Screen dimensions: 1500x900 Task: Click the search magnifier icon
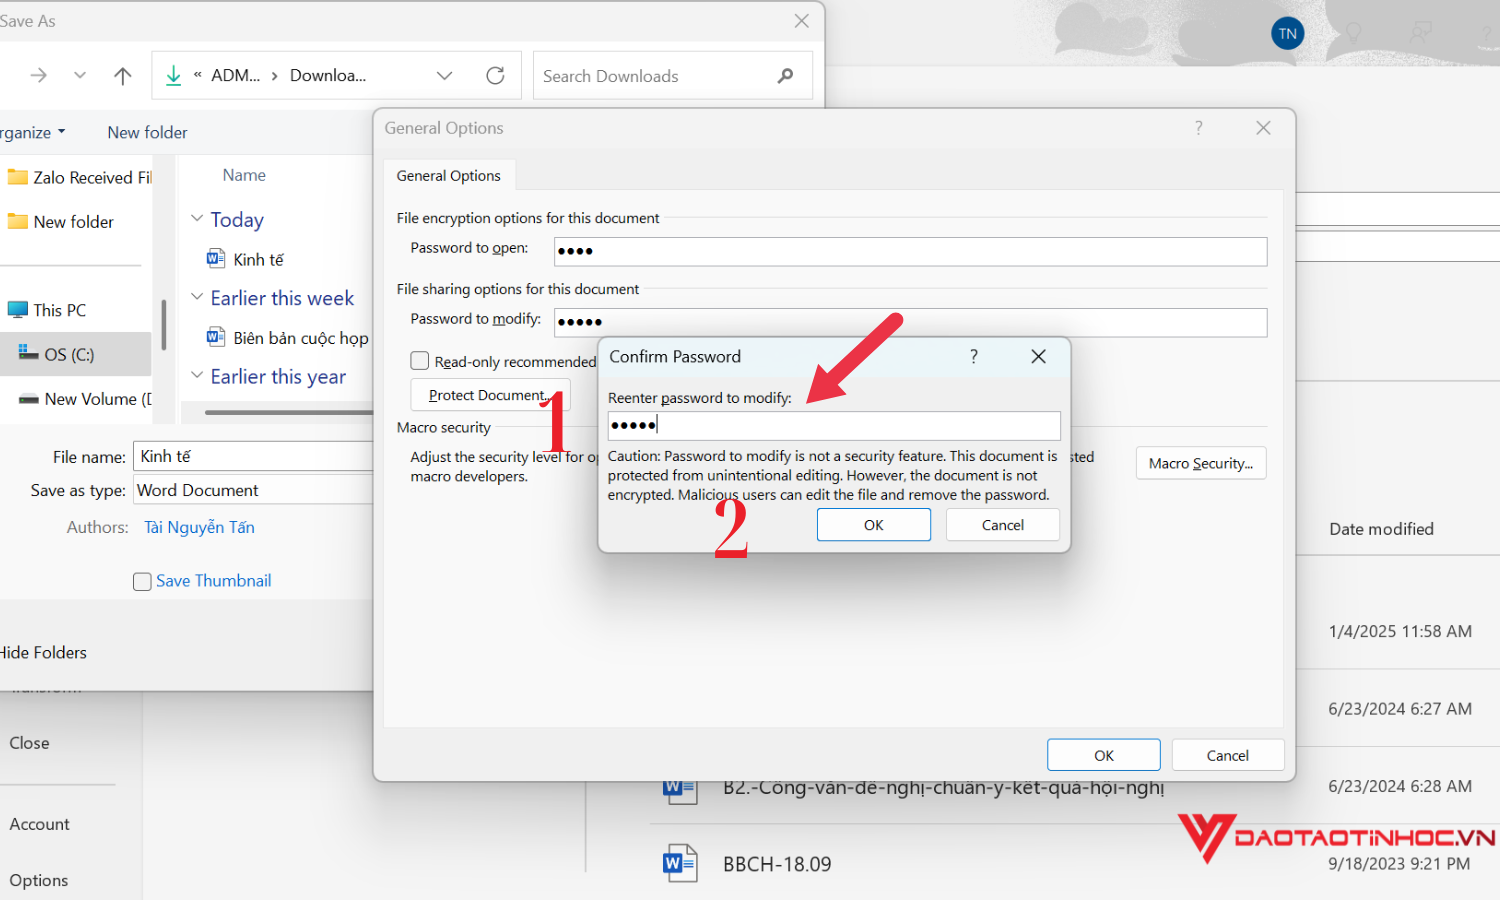tap(786, 76)
